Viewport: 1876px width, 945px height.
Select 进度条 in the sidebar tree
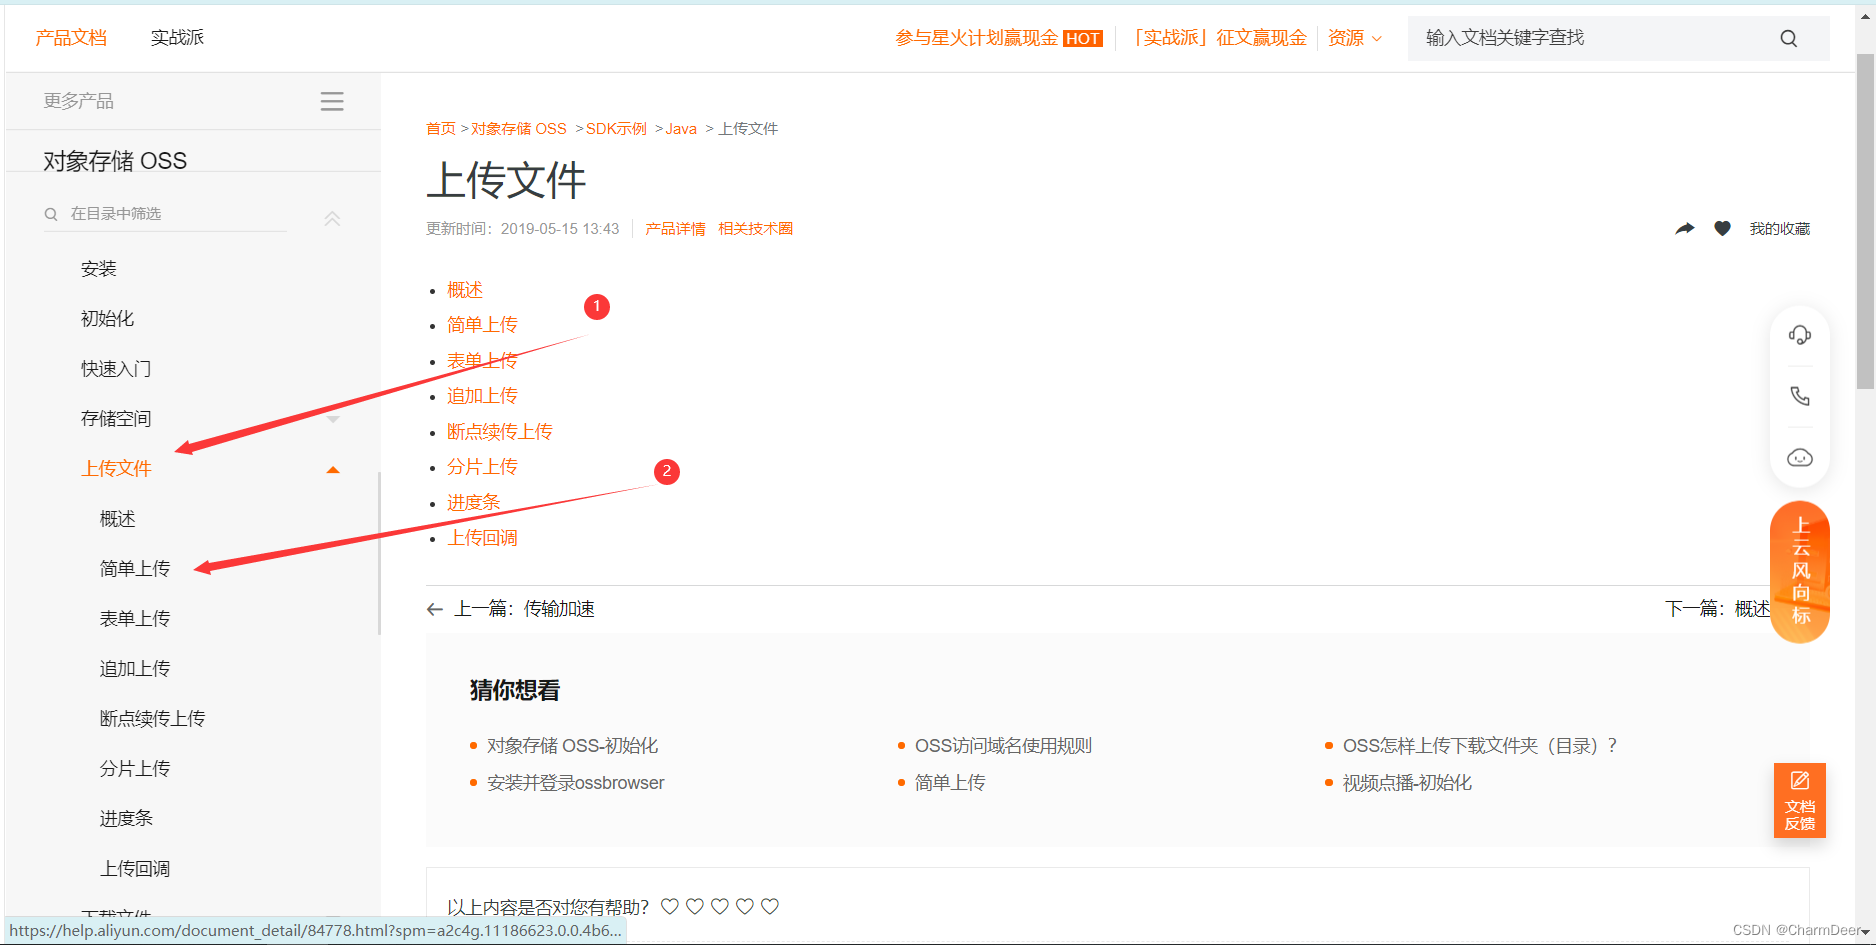[x=126, y=819]
